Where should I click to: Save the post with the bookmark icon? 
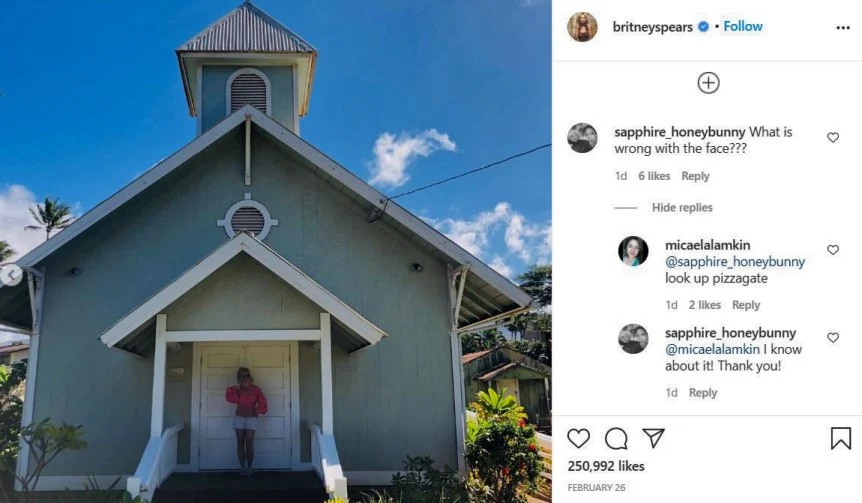click(841, 438)
